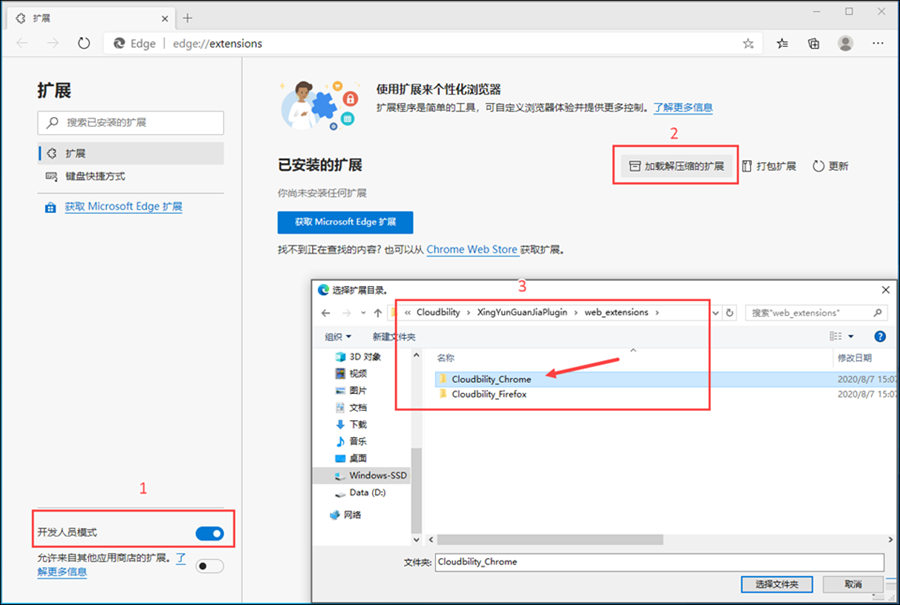Go back in the folder dialog
The width and height of the screenshot is (900, 605).
326,313
